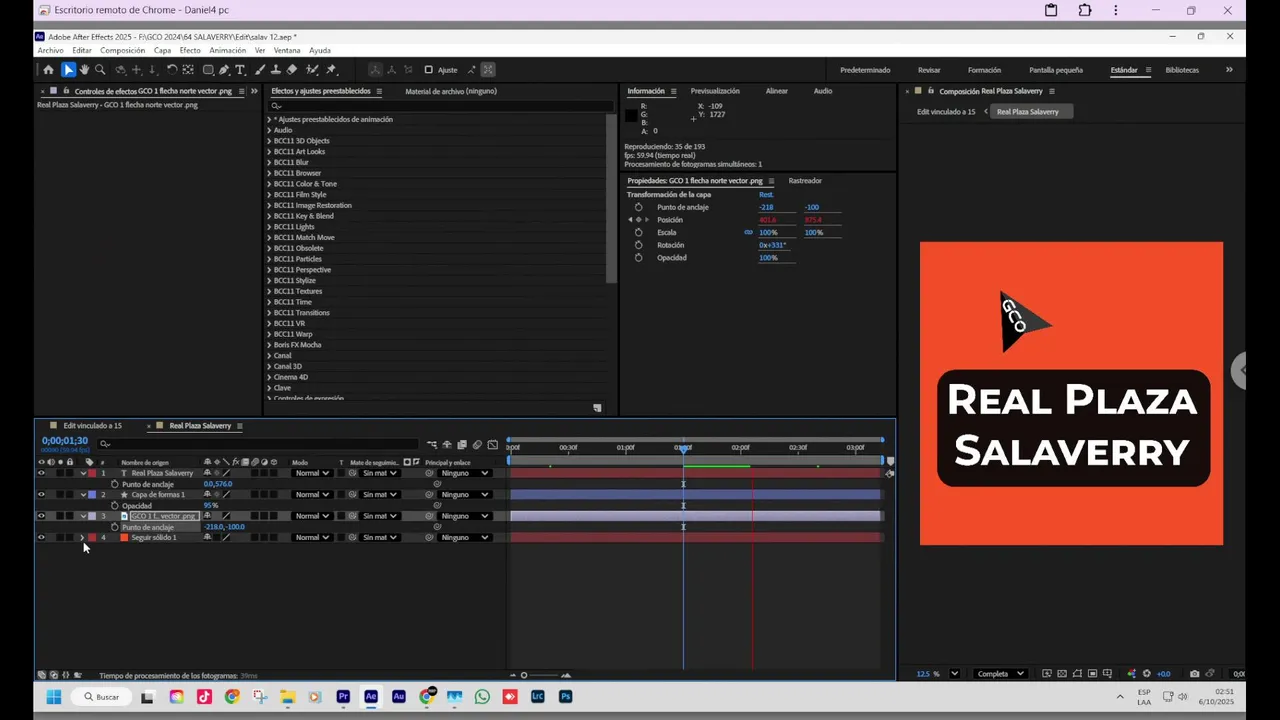Click the Edit vinculado a 15 breadcrumb

(x=946, y=112)
